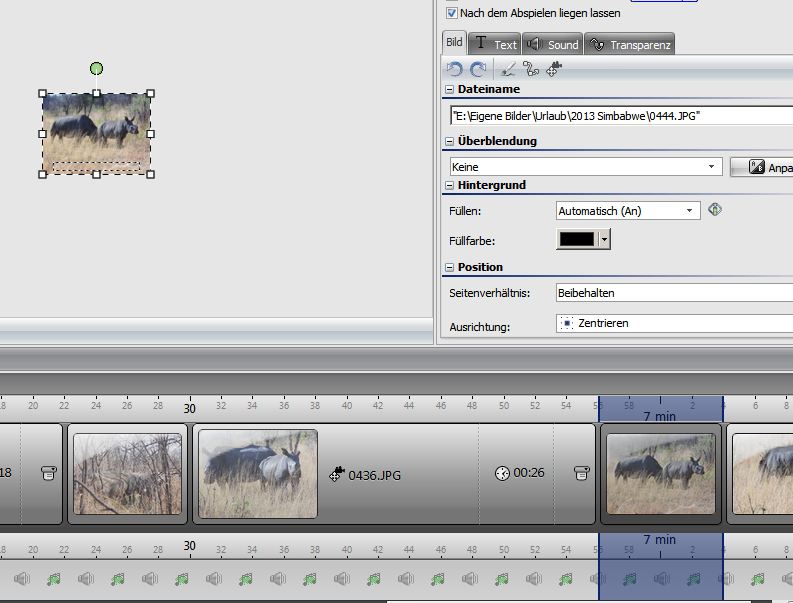Click the undo arrow in the Bild toolbar
This screenshot has height=603, width=793.
pos(455,69)
